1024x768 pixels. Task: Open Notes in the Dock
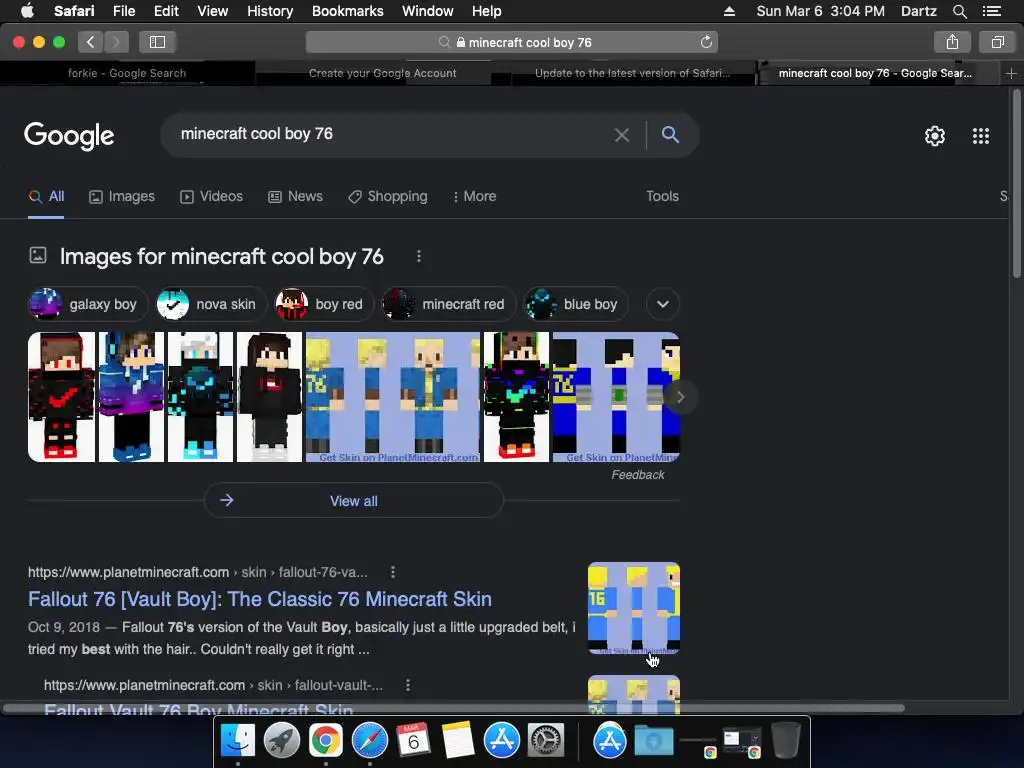click(457, 741)
